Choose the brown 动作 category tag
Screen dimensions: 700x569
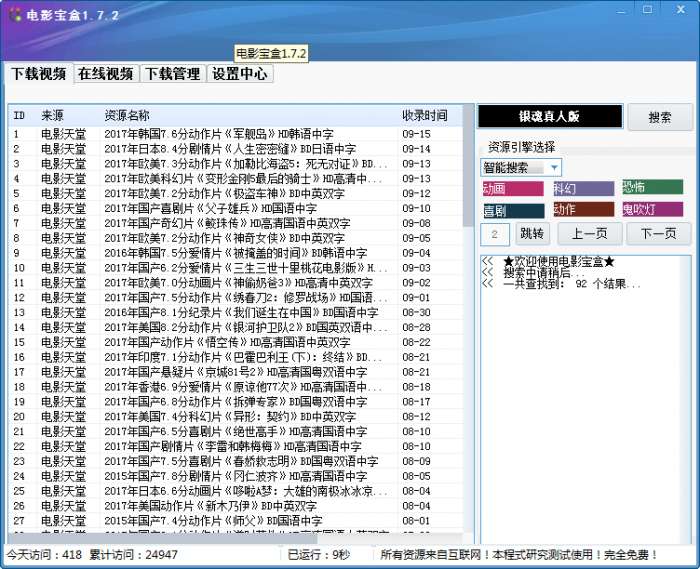pyautogui.click(x=583, y=209)
